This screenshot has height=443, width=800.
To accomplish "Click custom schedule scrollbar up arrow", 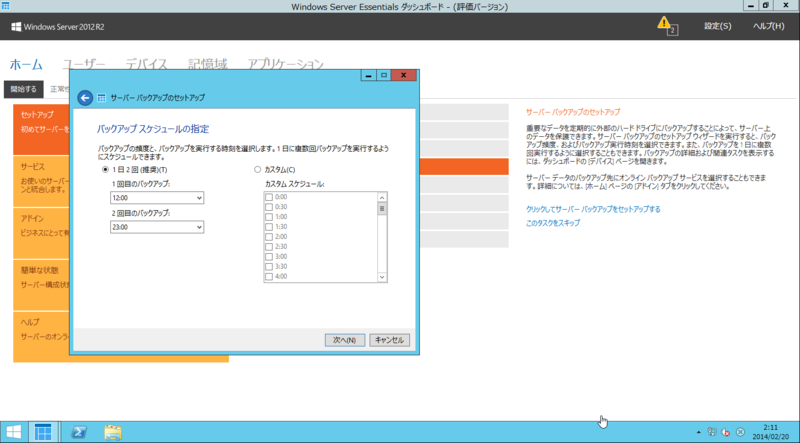I will point(382,198).
